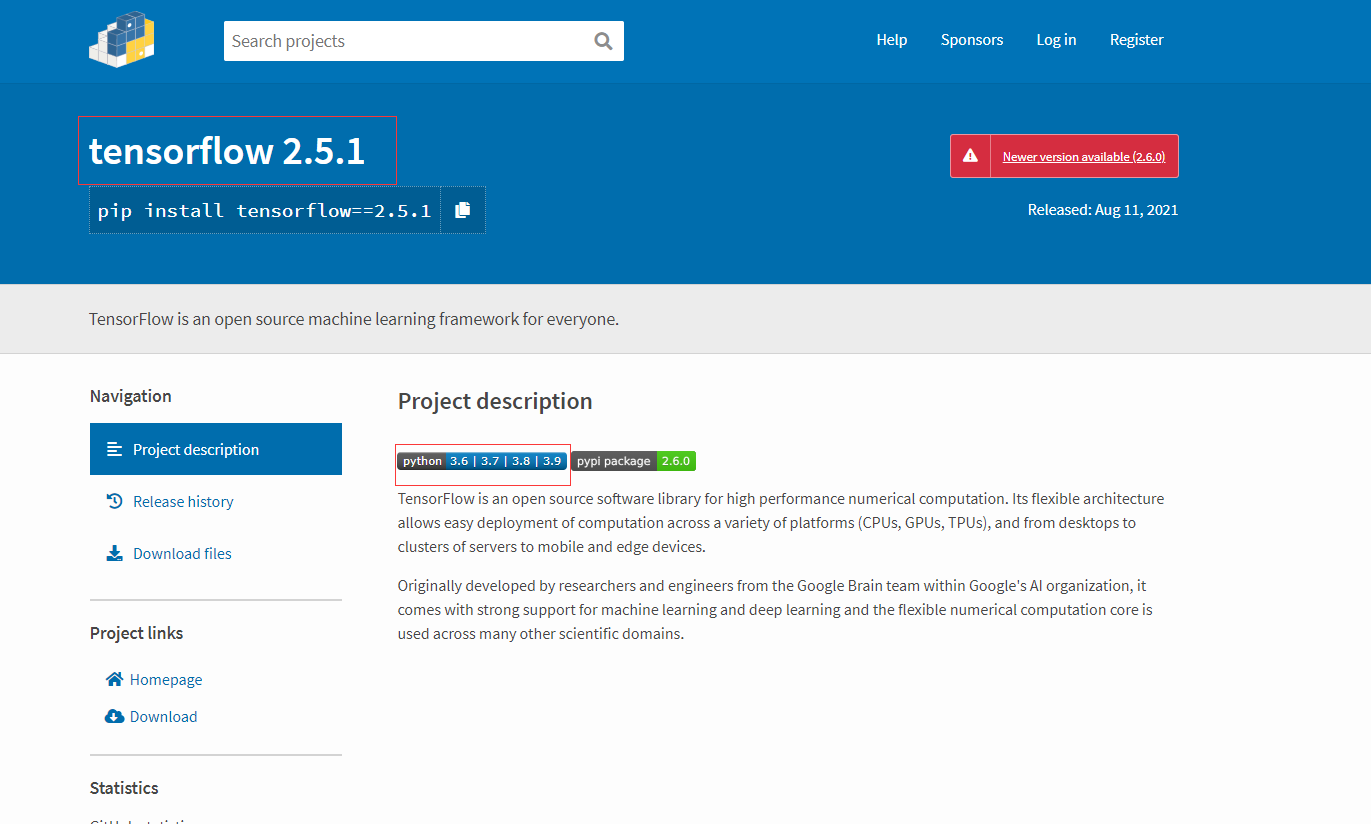Click the Navigation sidebar heading

tap(130, 396)
